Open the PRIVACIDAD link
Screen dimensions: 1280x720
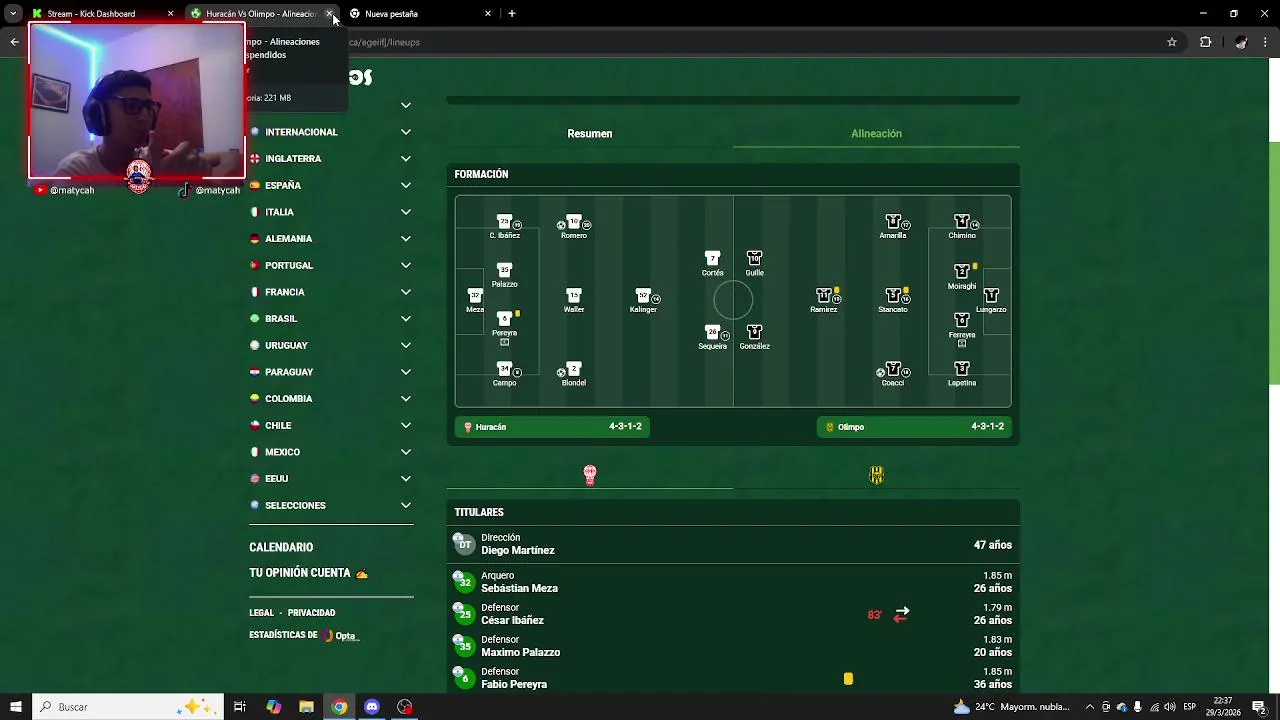[x=312, y=613]
